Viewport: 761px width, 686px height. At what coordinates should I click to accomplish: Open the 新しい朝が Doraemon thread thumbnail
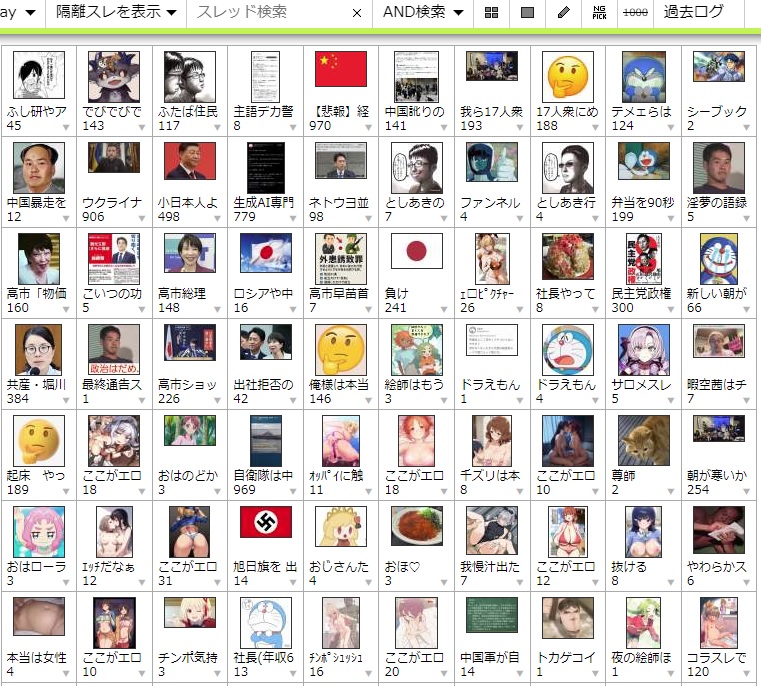(718, 258)
